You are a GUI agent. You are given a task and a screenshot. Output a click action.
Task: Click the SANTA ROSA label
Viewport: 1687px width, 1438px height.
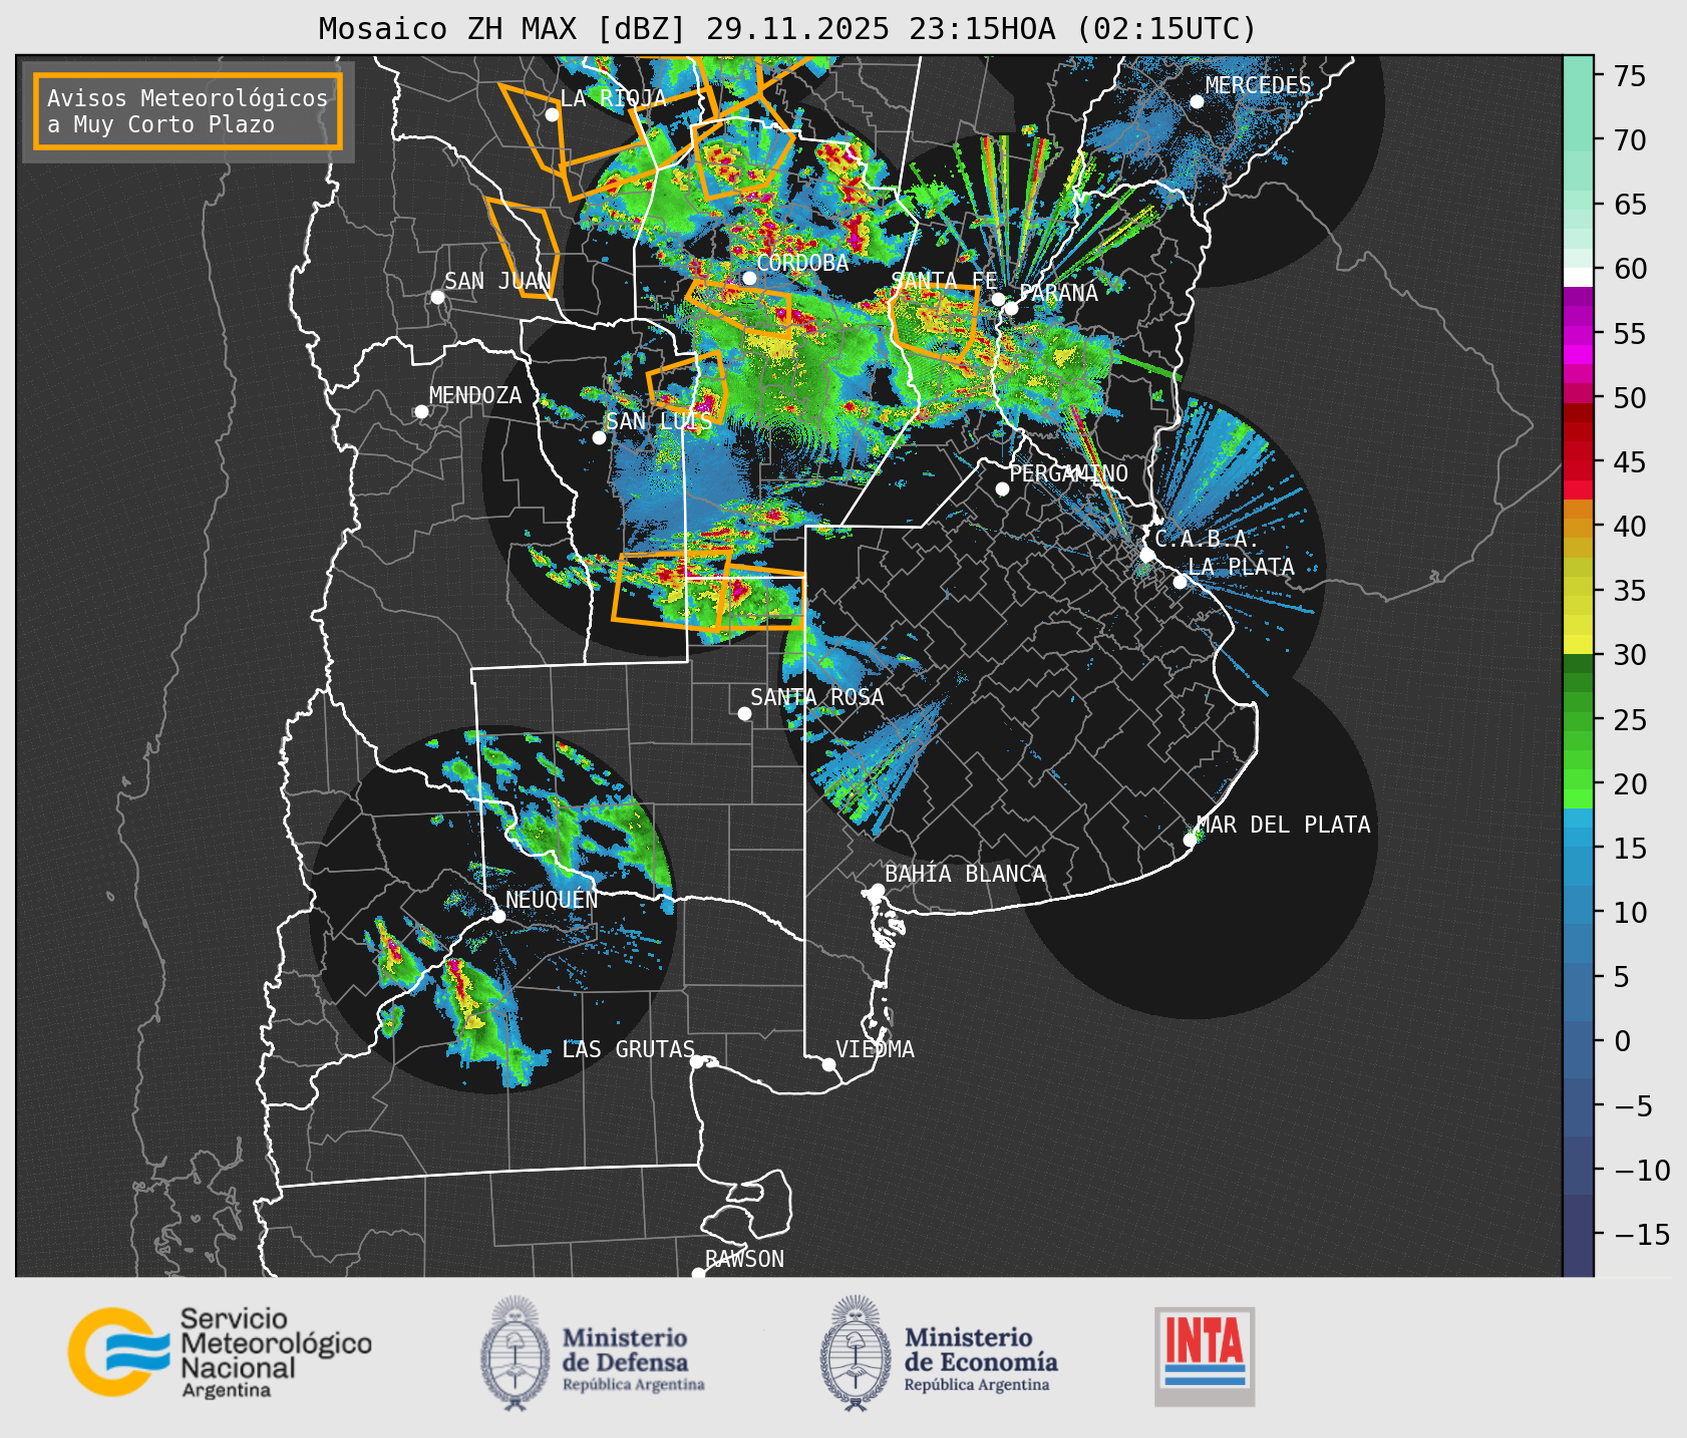point(817,697)
